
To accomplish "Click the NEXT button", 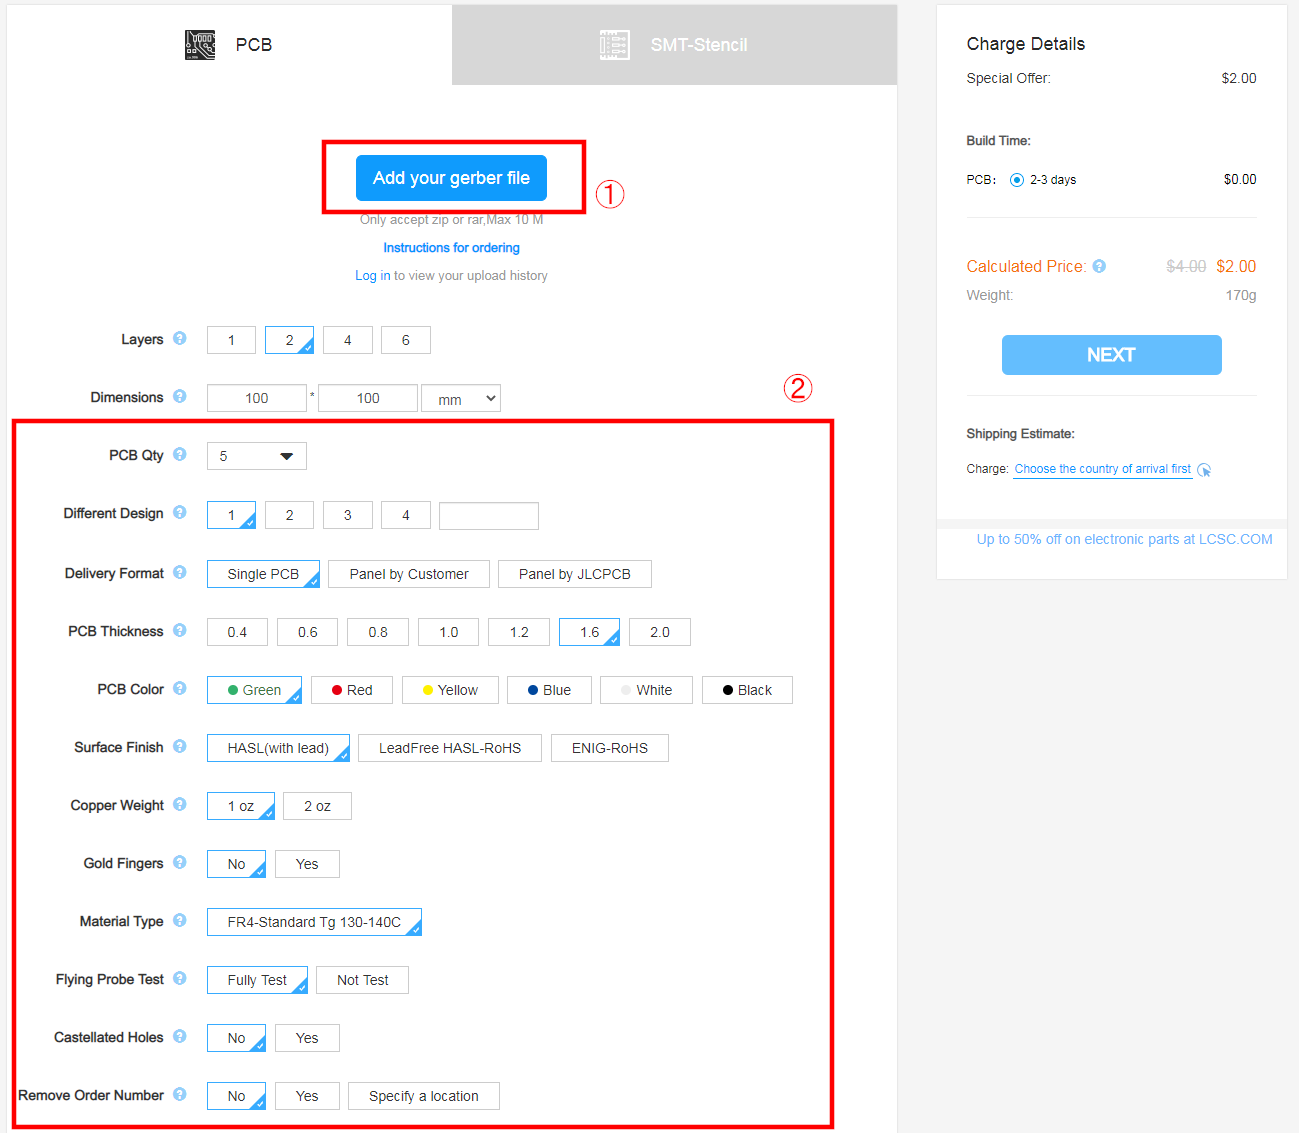I will (1111, 355).
